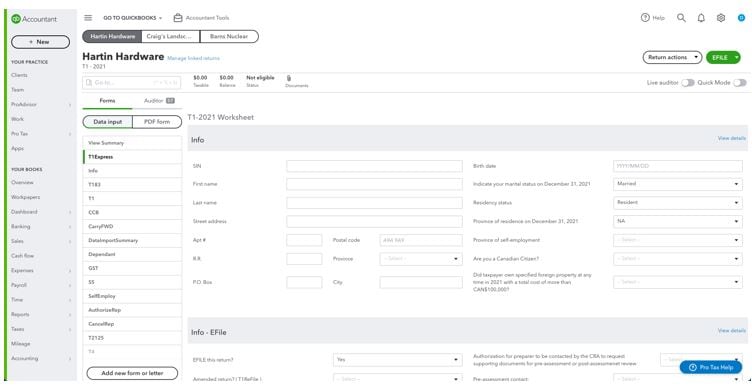The width and height of the screenshot is (752, 388).
Task: Open Province of self-employment dropdown
Action: pos(678,240)
